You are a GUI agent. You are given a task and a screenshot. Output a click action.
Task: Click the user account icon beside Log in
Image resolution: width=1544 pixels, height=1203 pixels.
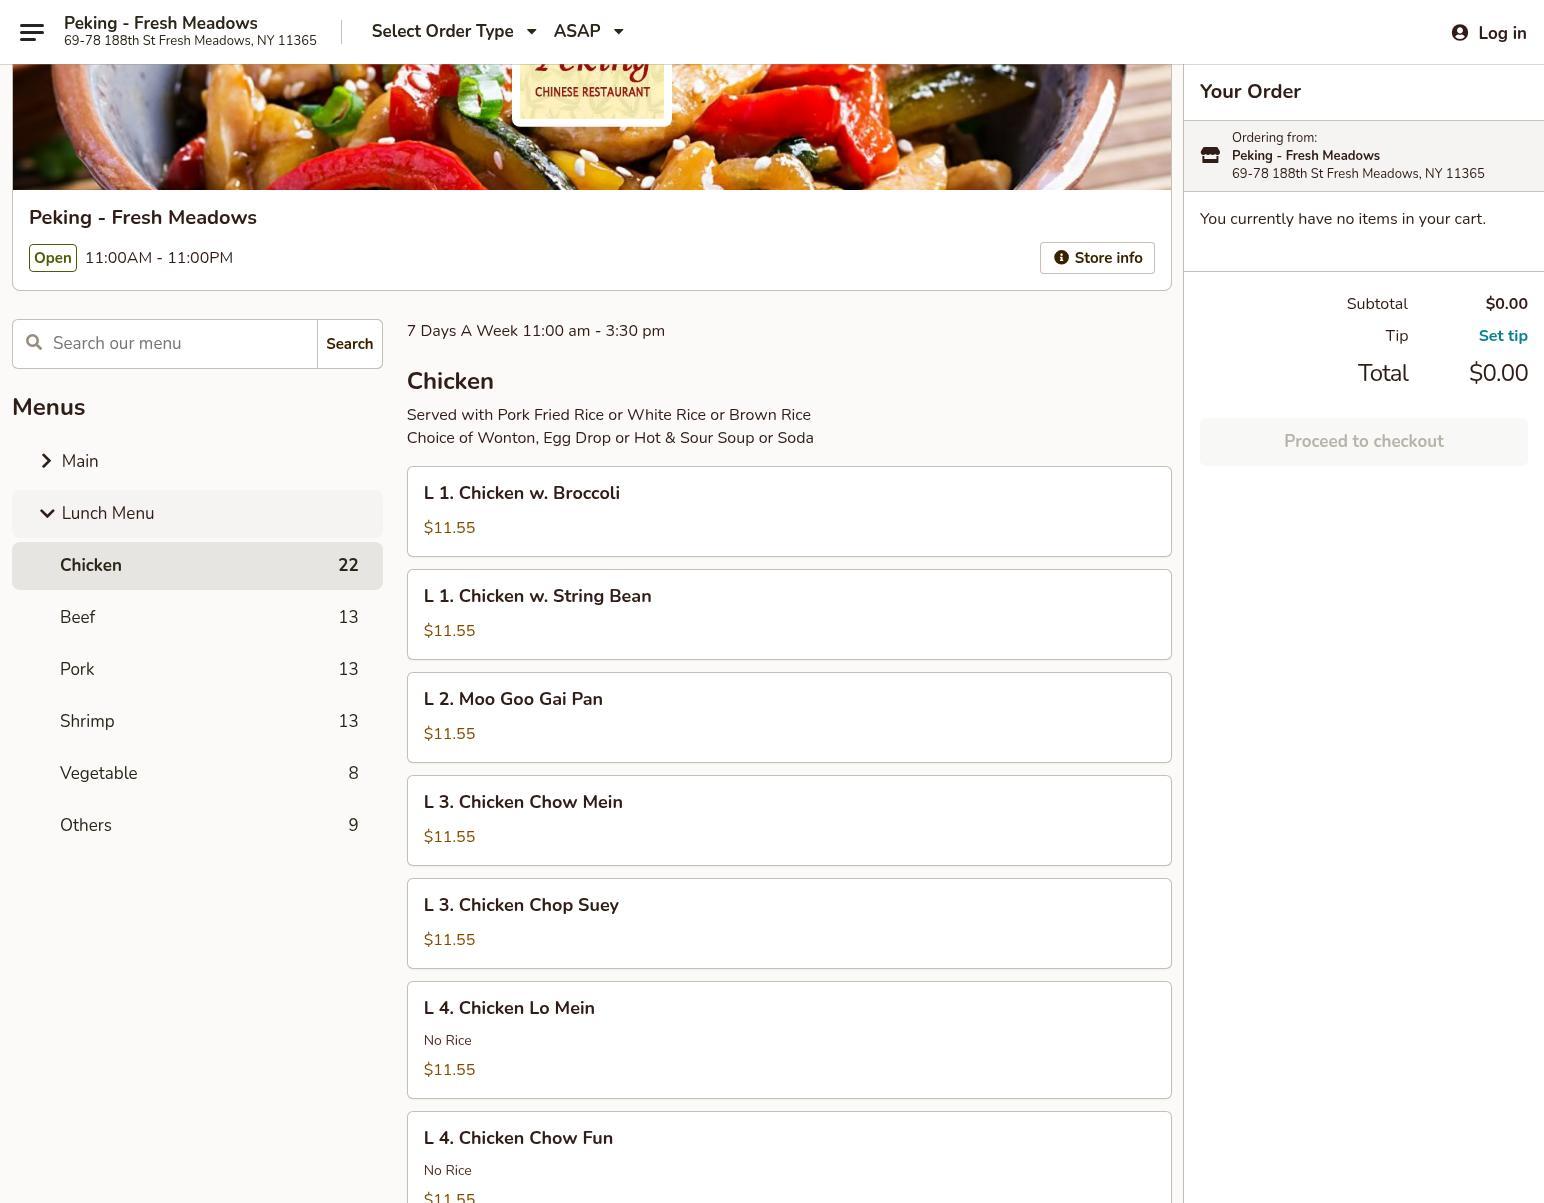pos(1460,33)
